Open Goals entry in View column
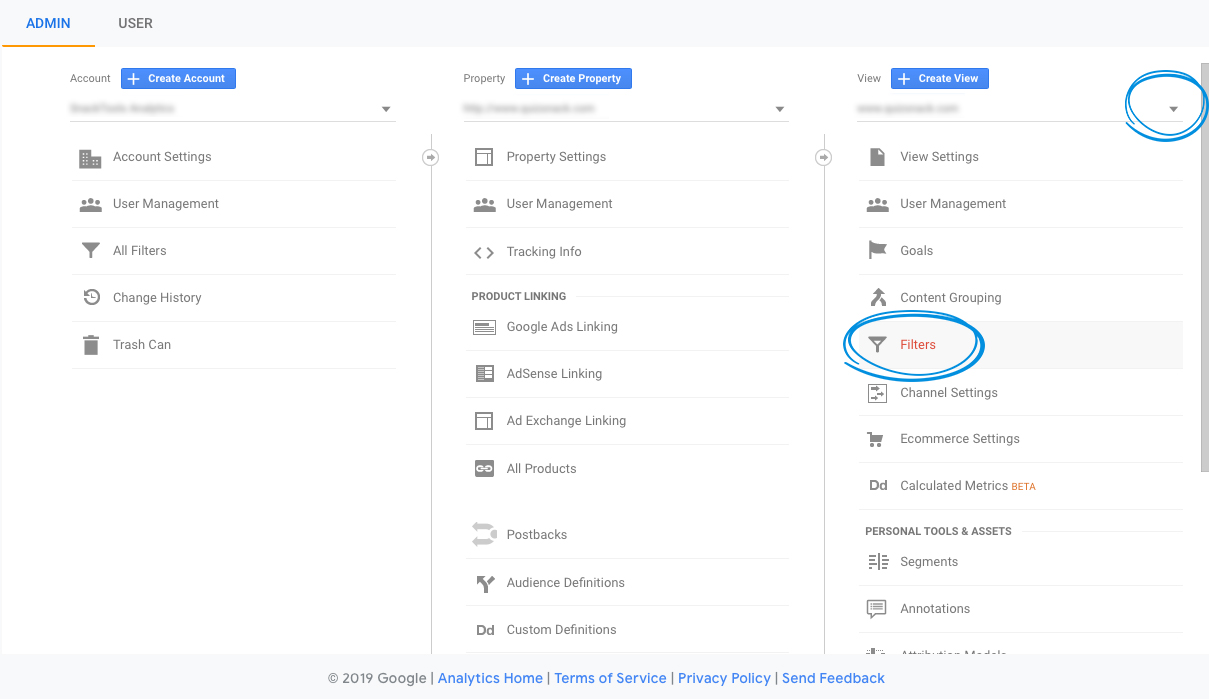The height and width of the screenshot is (699, 1209). coord(916,251)
